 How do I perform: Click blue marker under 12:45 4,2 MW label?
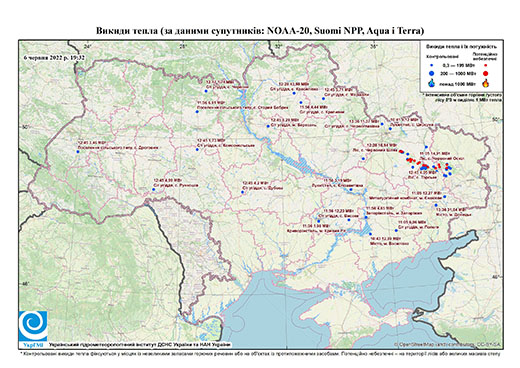tap(242, 192)
